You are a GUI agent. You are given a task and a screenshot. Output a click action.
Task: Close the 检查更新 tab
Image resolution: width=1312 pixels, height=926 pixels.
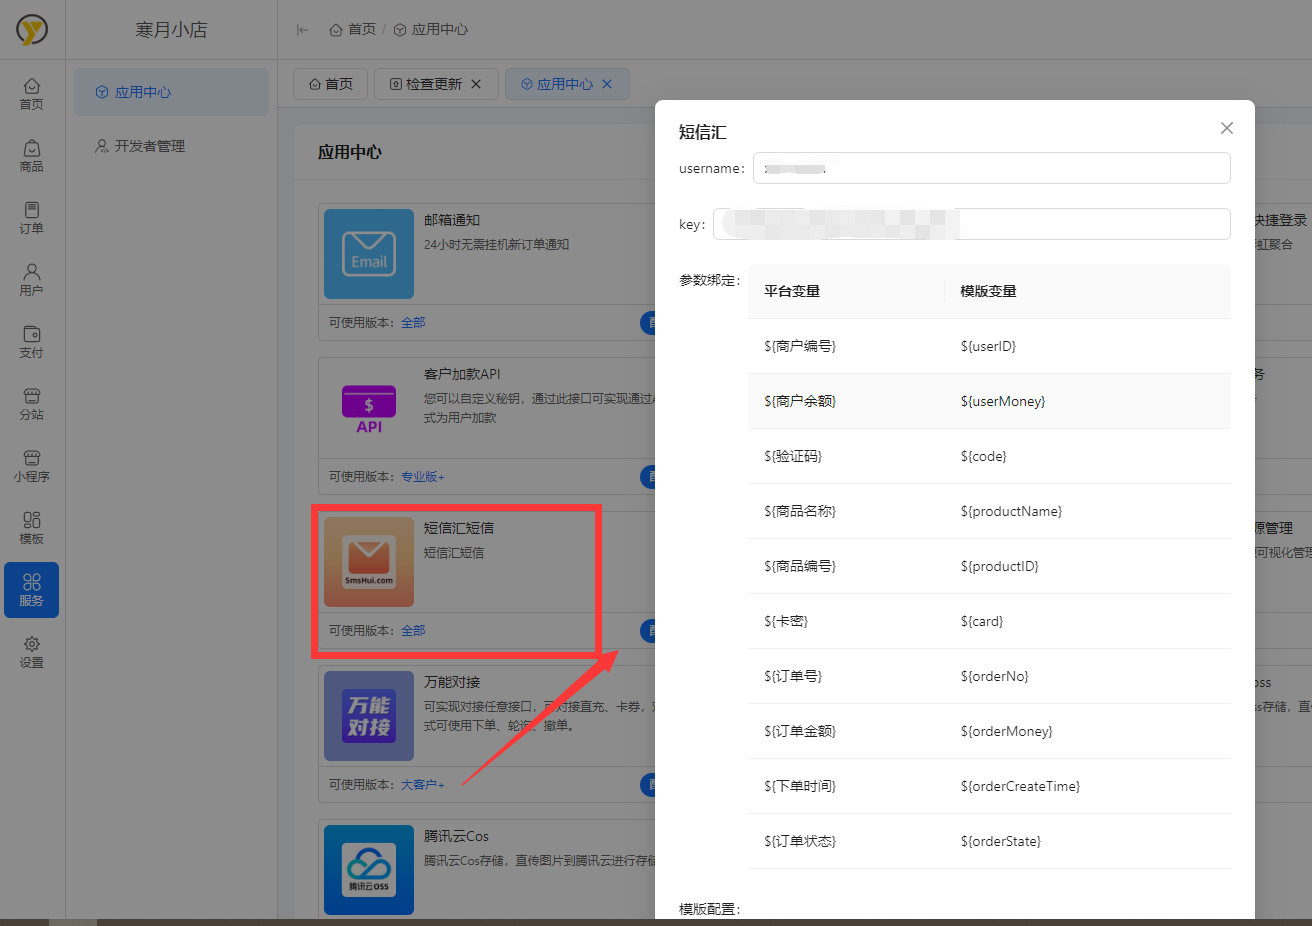pyautogui.click(x=476, y=84)
